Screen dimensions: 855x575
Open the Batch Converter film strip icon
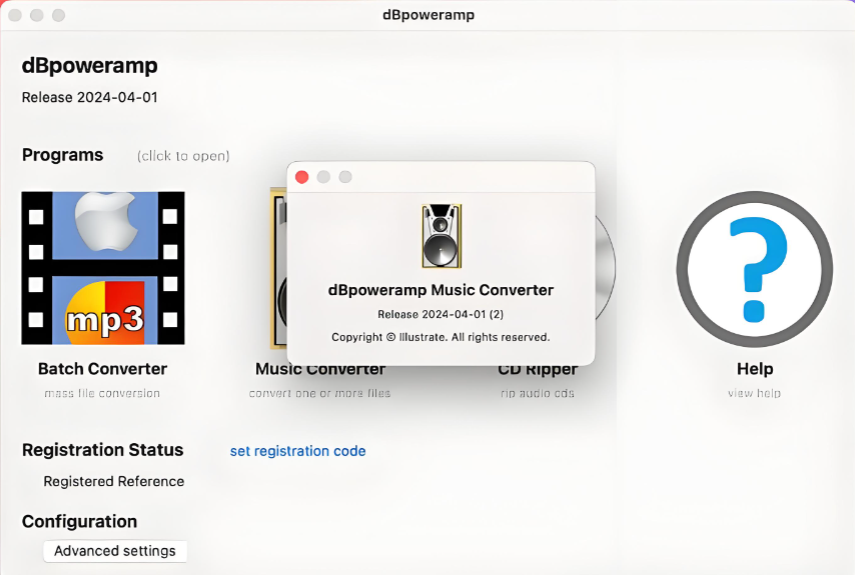pyautogui.click(x=103, y=268)
